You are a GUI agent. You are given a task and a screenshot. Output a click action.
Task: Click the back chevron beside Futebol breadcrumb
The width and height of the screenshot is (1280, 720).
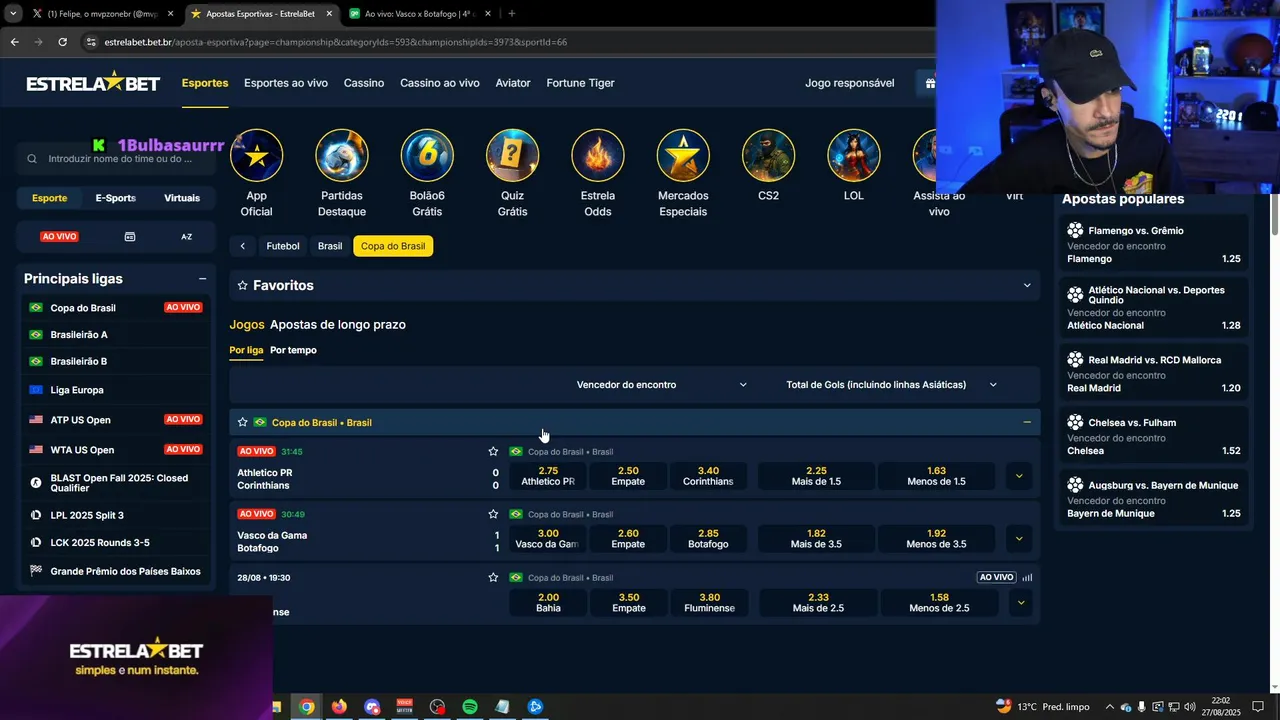pos(242,246)
